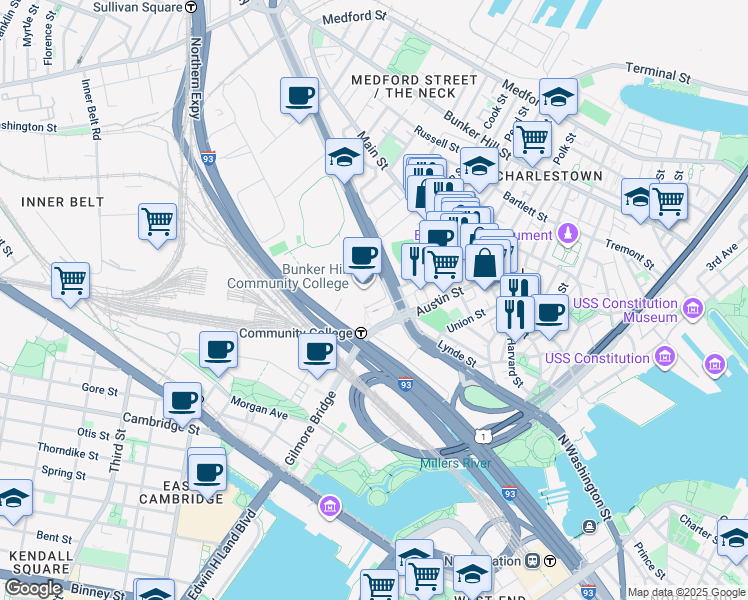Viewport: 748px width, 600px height.
Task: Click the shopping cart marker above Austin St
Action: pos(444,267)
